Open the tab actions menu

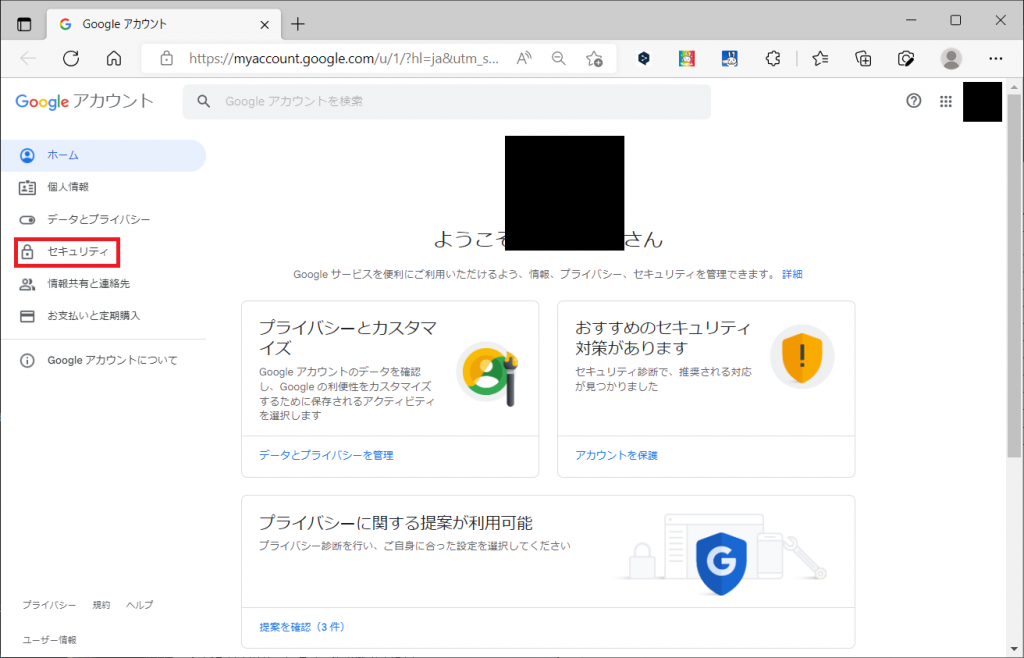point(22,23)
